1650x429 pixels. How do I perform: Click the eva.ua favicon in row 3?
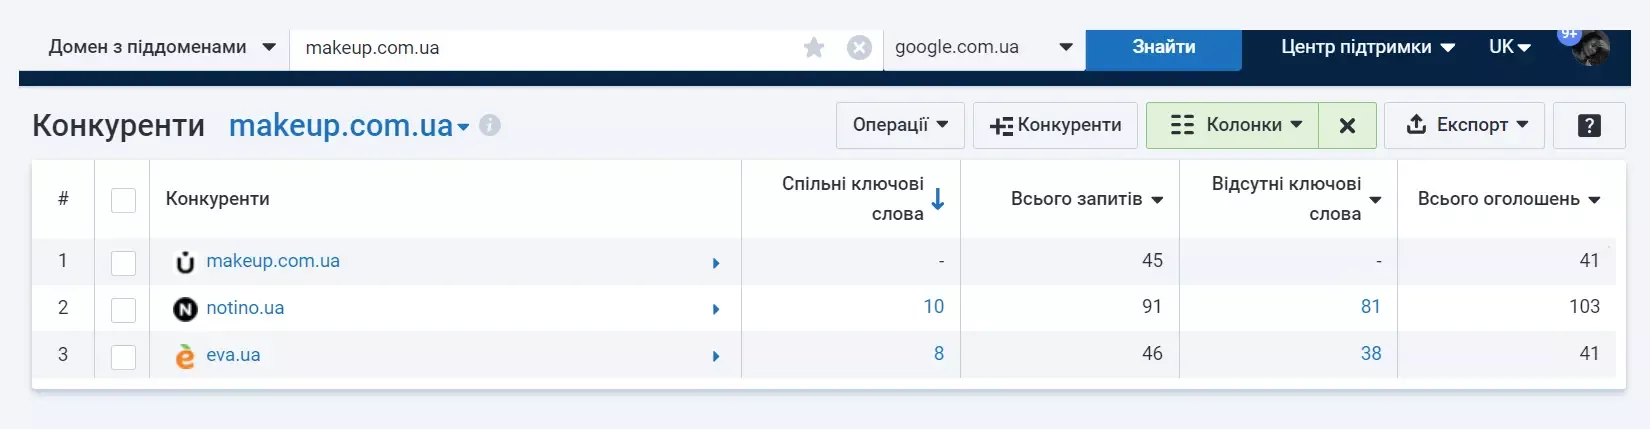point(185,356)
